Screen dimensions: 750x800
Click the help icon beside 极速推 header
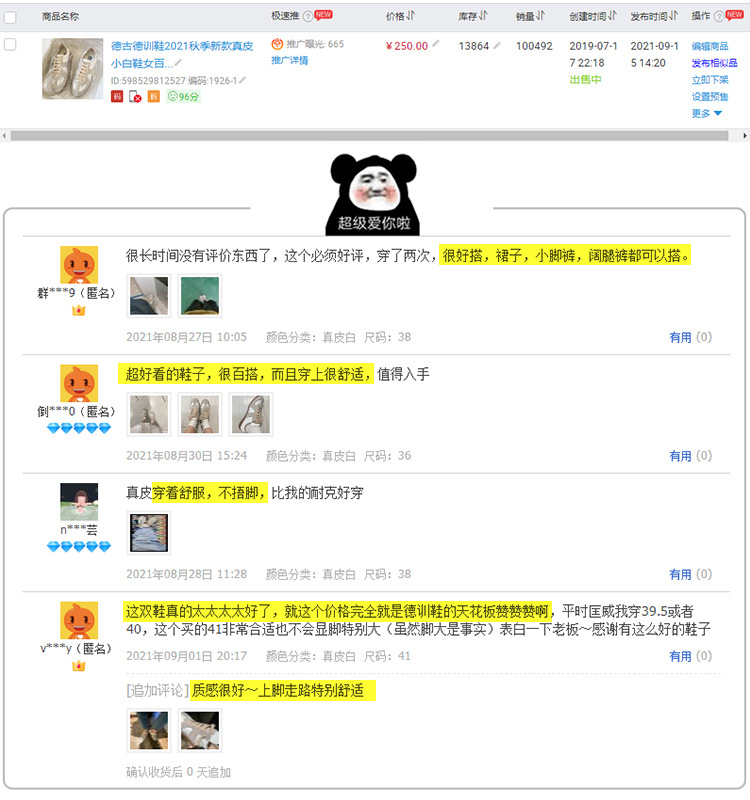[308, 16]
